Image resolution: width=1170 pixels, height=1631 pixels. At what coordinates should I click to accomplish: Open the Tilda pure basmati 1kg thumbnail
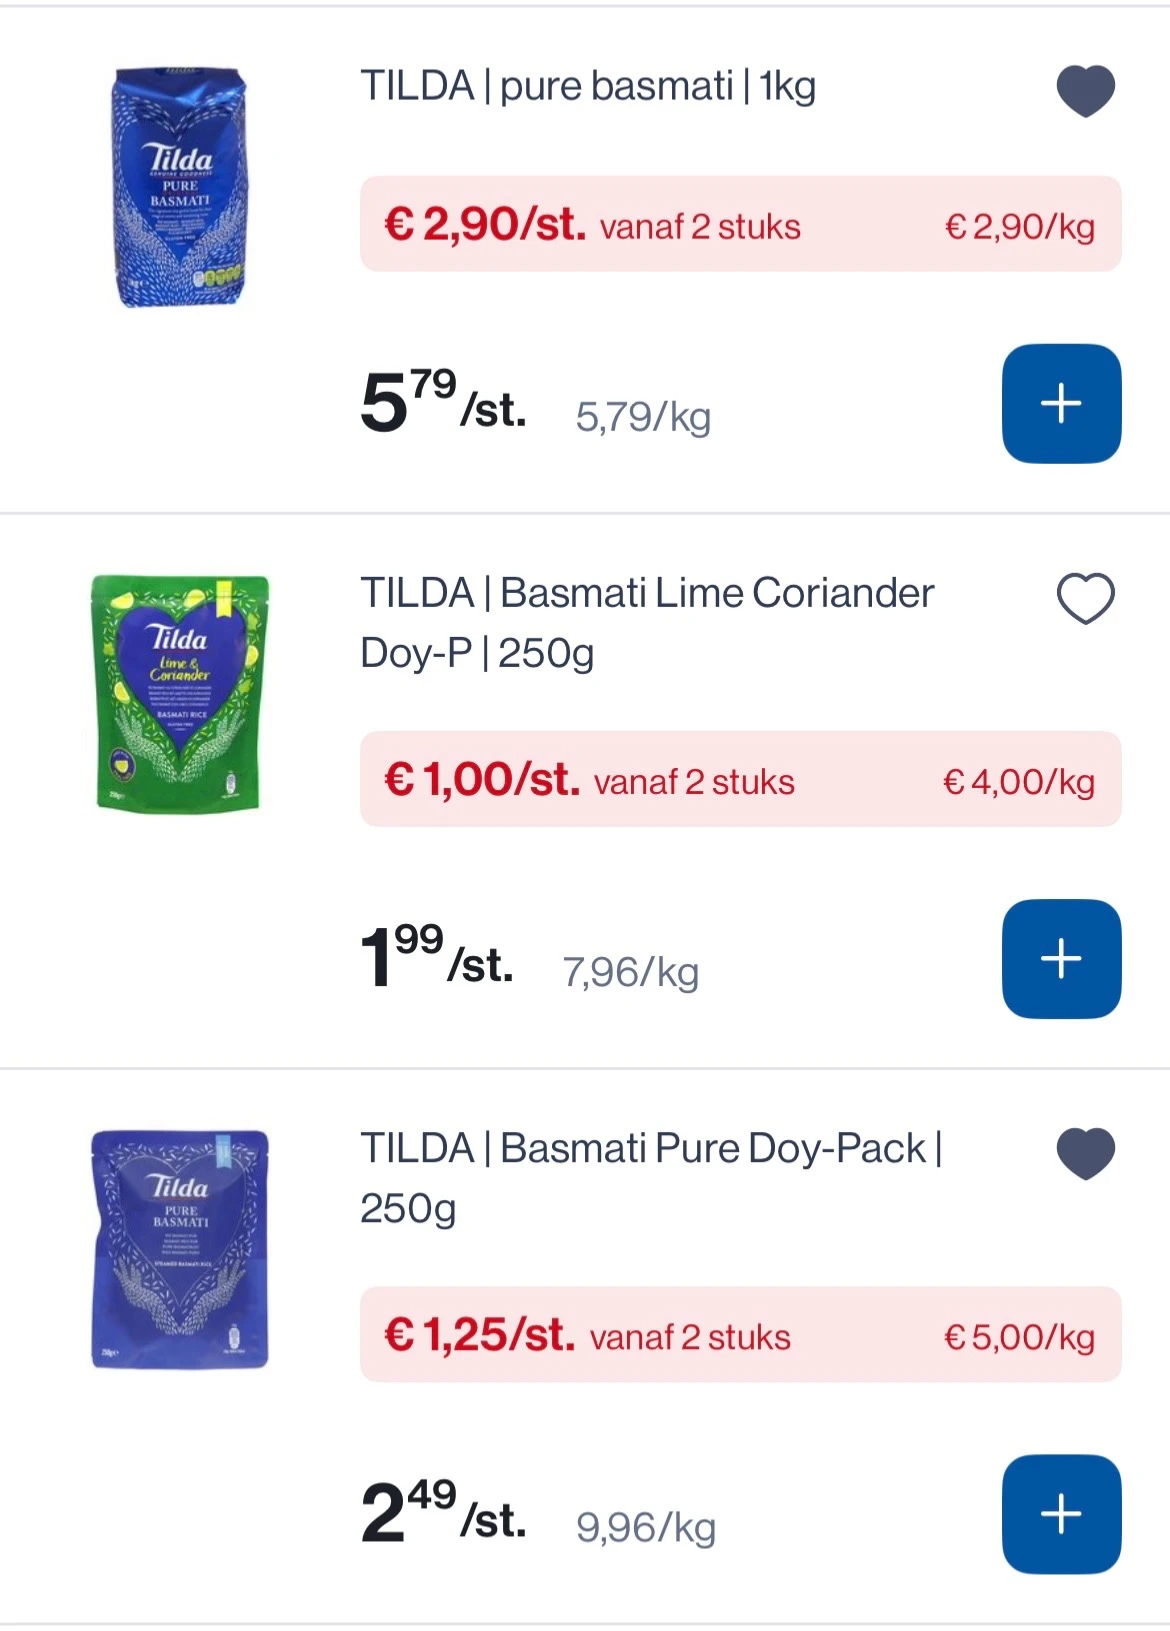click(x=180, y=188)
